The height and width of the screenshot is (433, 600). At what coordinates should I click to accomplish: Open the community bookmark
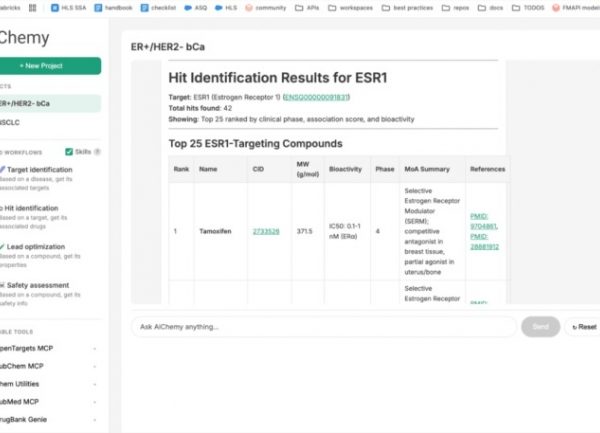[x=266, y=8]
